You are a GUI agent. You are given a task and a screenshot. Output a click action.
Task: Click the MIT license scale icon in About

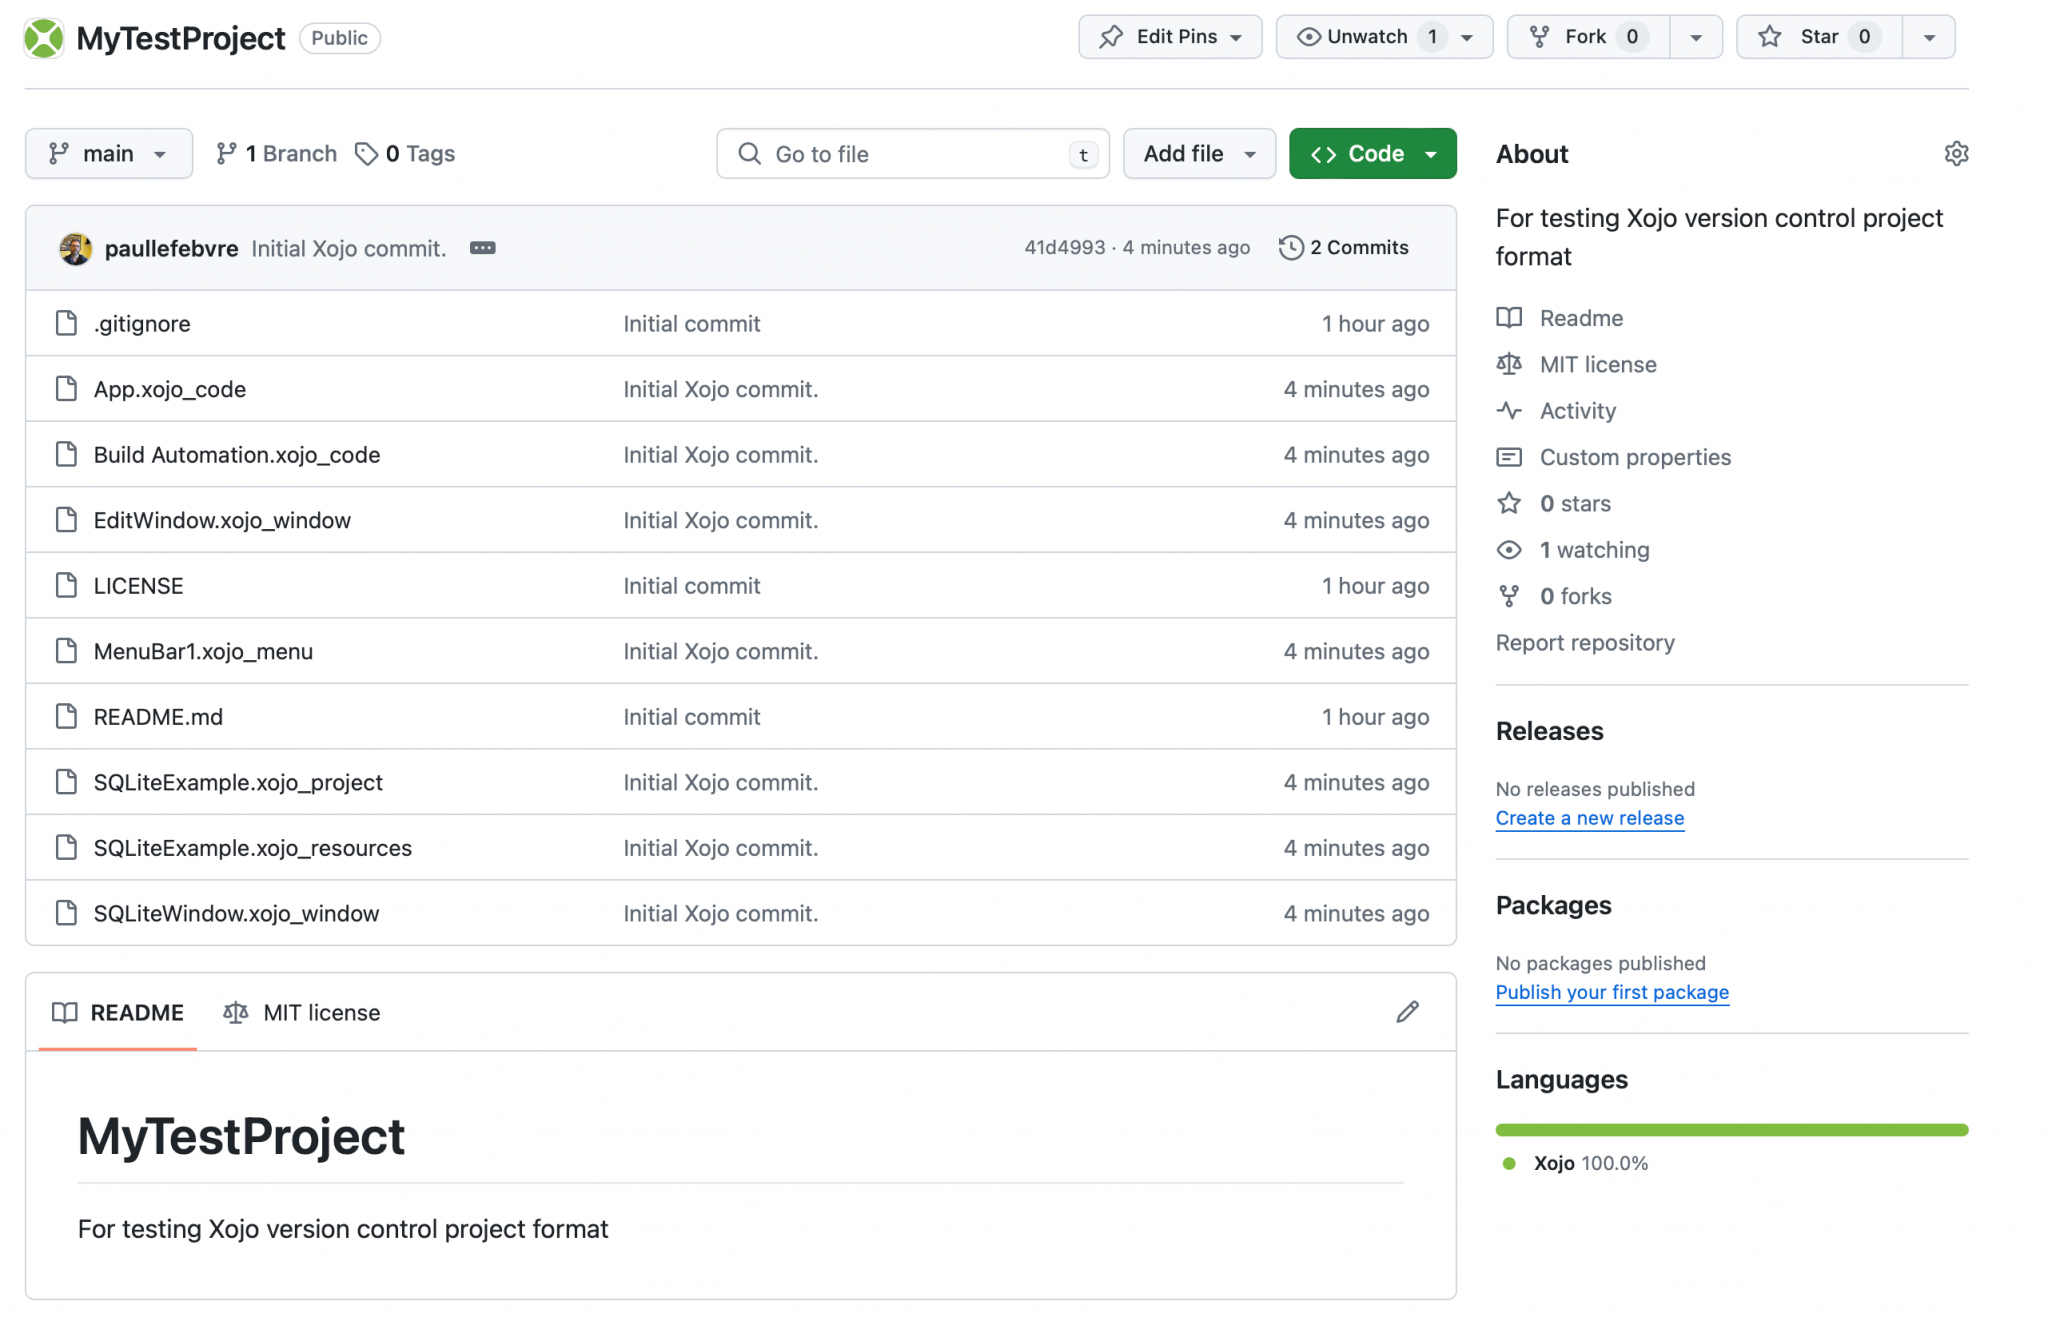coord(1509,364)
